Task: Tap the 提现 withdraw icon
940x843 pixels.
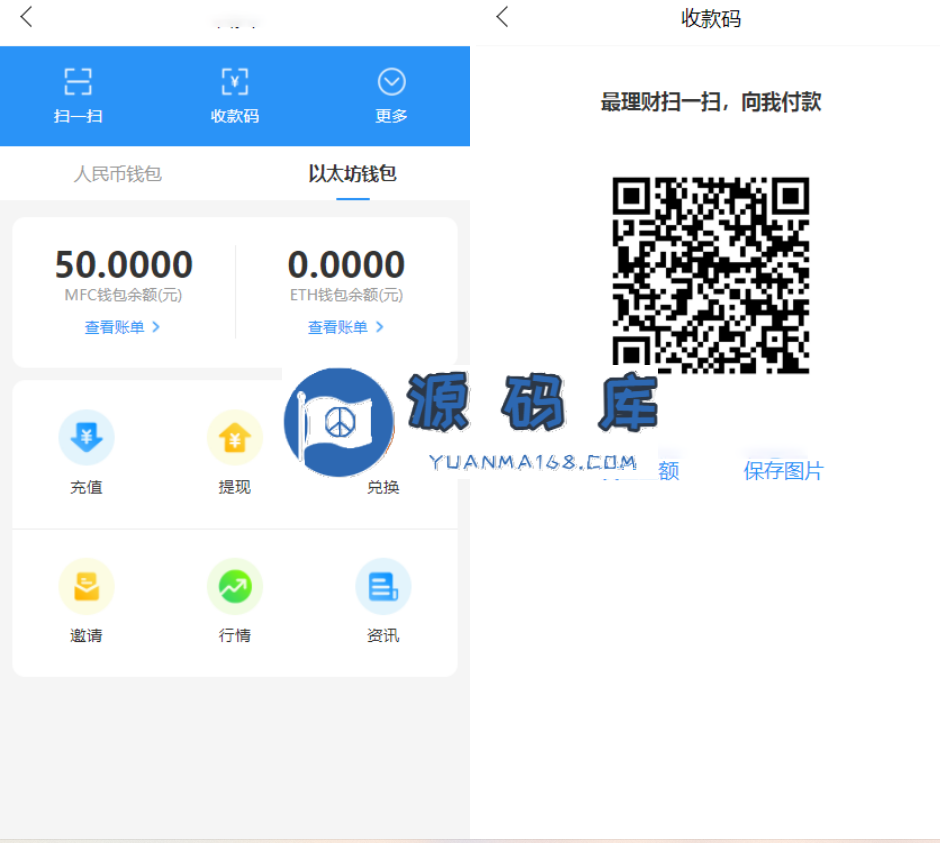Action: [x=235, y=437]
